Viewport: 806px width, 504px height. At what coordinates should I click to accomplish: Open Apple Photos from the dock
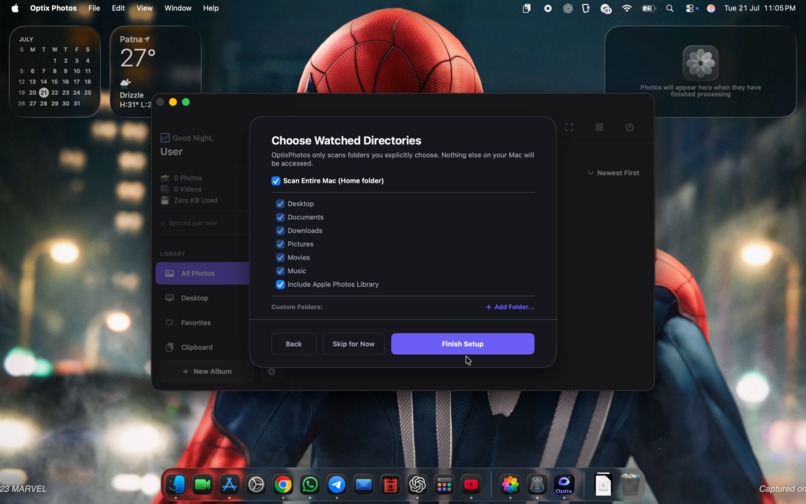tap(510, 484)
